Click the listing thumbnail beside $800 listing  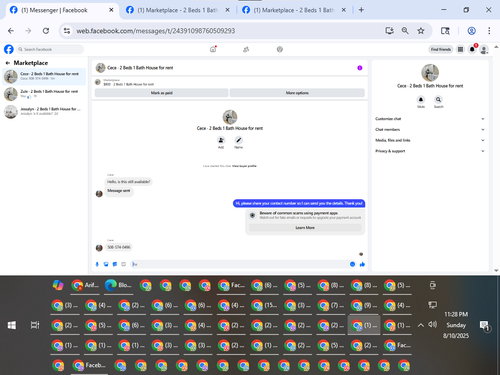pyautogui.click(x=98, y=82)
